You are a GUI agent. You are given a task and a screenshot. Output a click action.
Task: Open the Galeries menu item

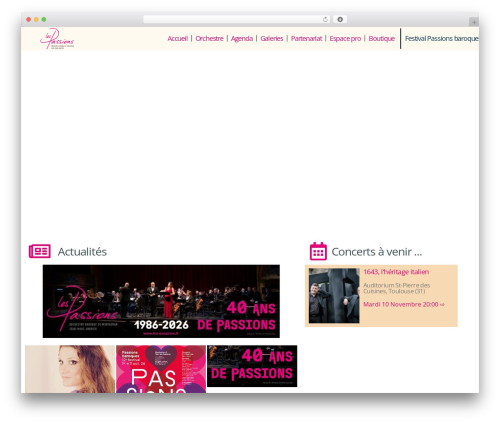coord(272,39)
